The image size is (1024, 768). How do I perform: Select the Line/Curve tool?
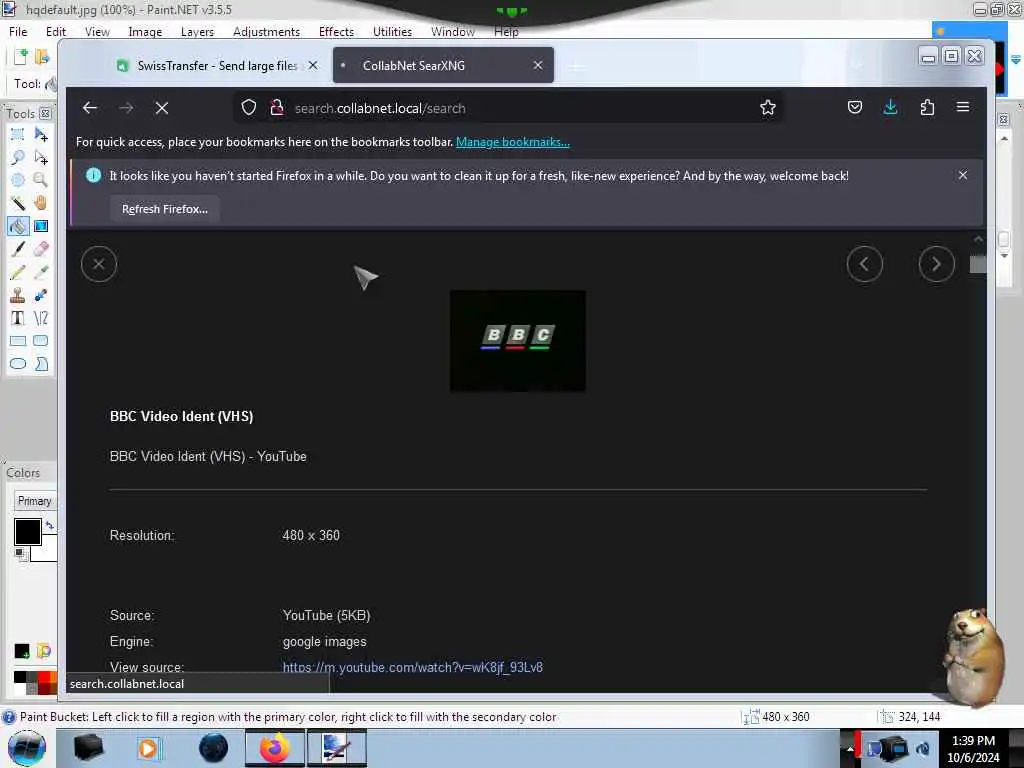40,318
